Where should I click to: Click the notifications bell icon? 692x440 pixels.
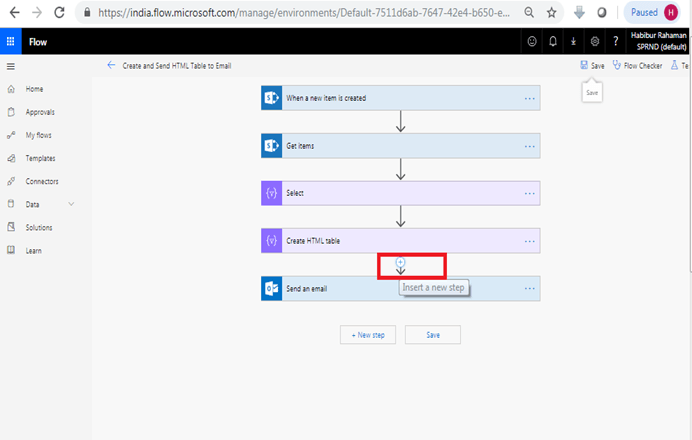553,41
